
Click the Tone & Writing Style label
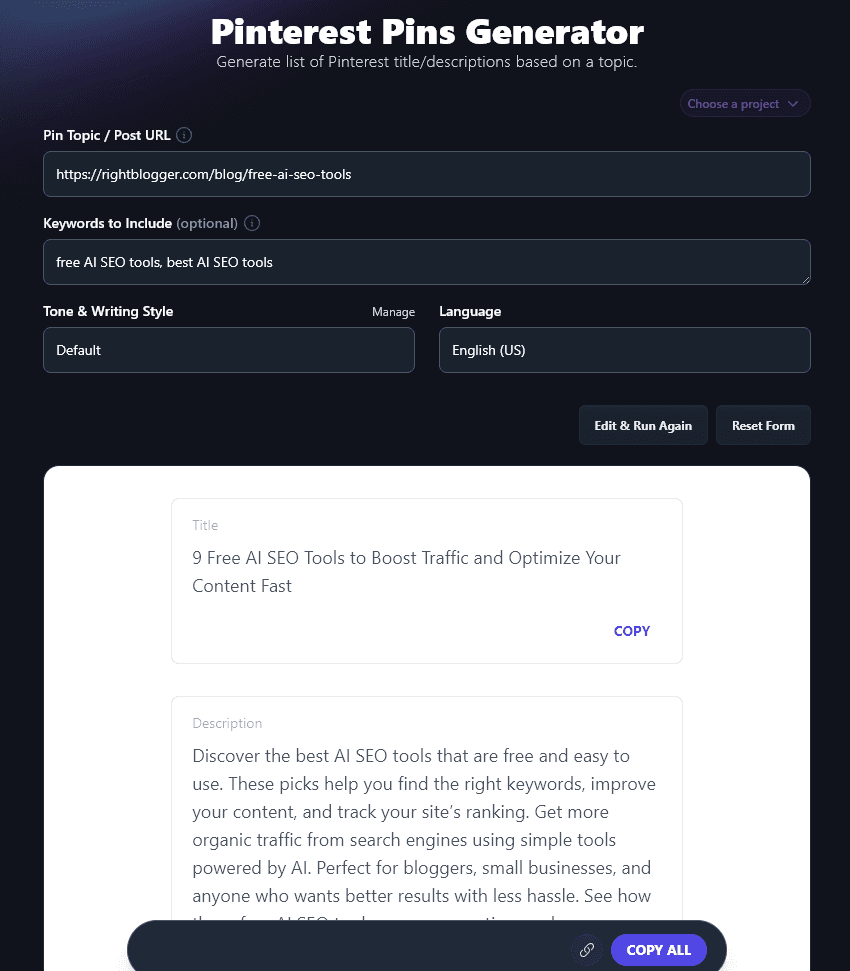108,312
